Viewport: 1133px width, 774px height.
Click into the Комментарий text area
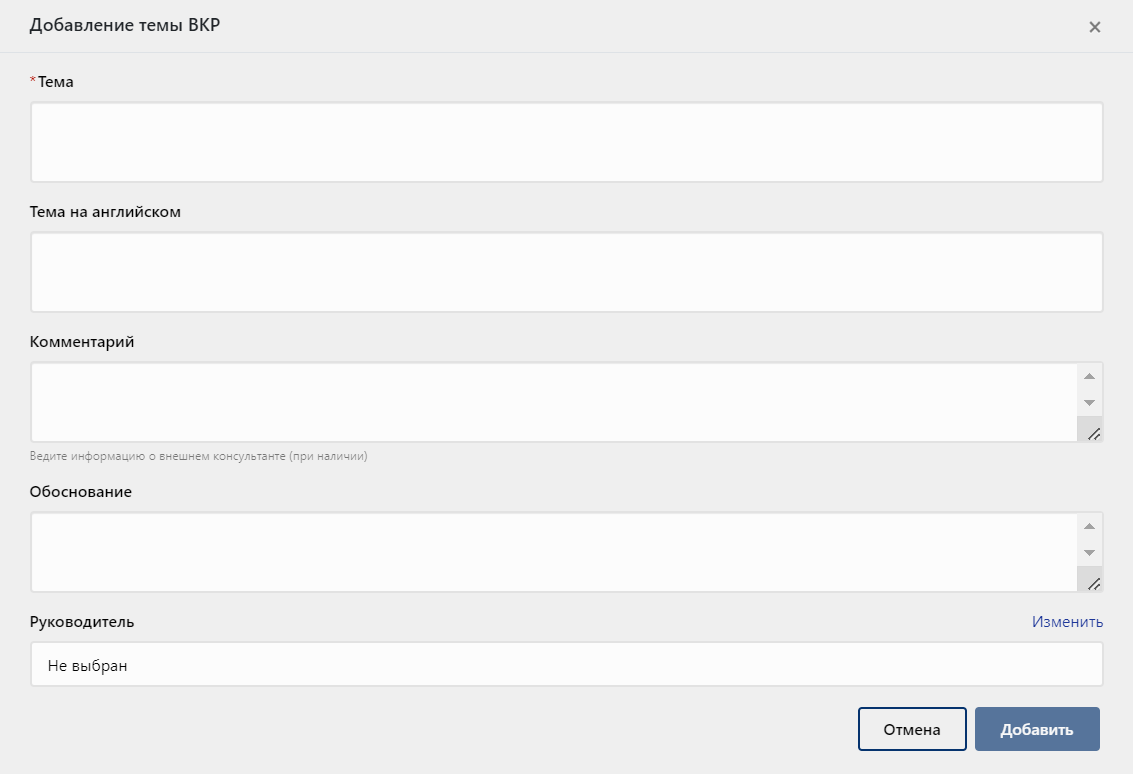553,402
